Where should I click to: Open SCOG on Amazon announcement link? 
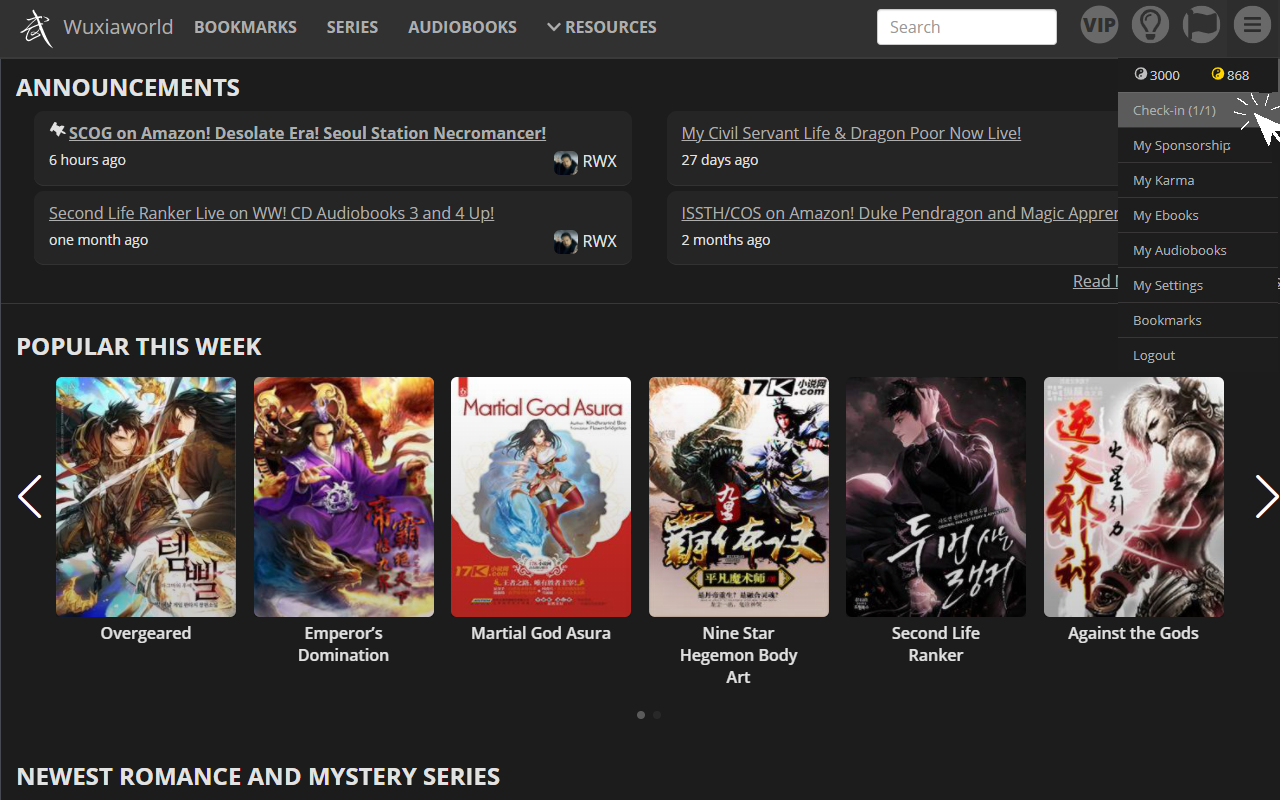click(x=307, y=133)
